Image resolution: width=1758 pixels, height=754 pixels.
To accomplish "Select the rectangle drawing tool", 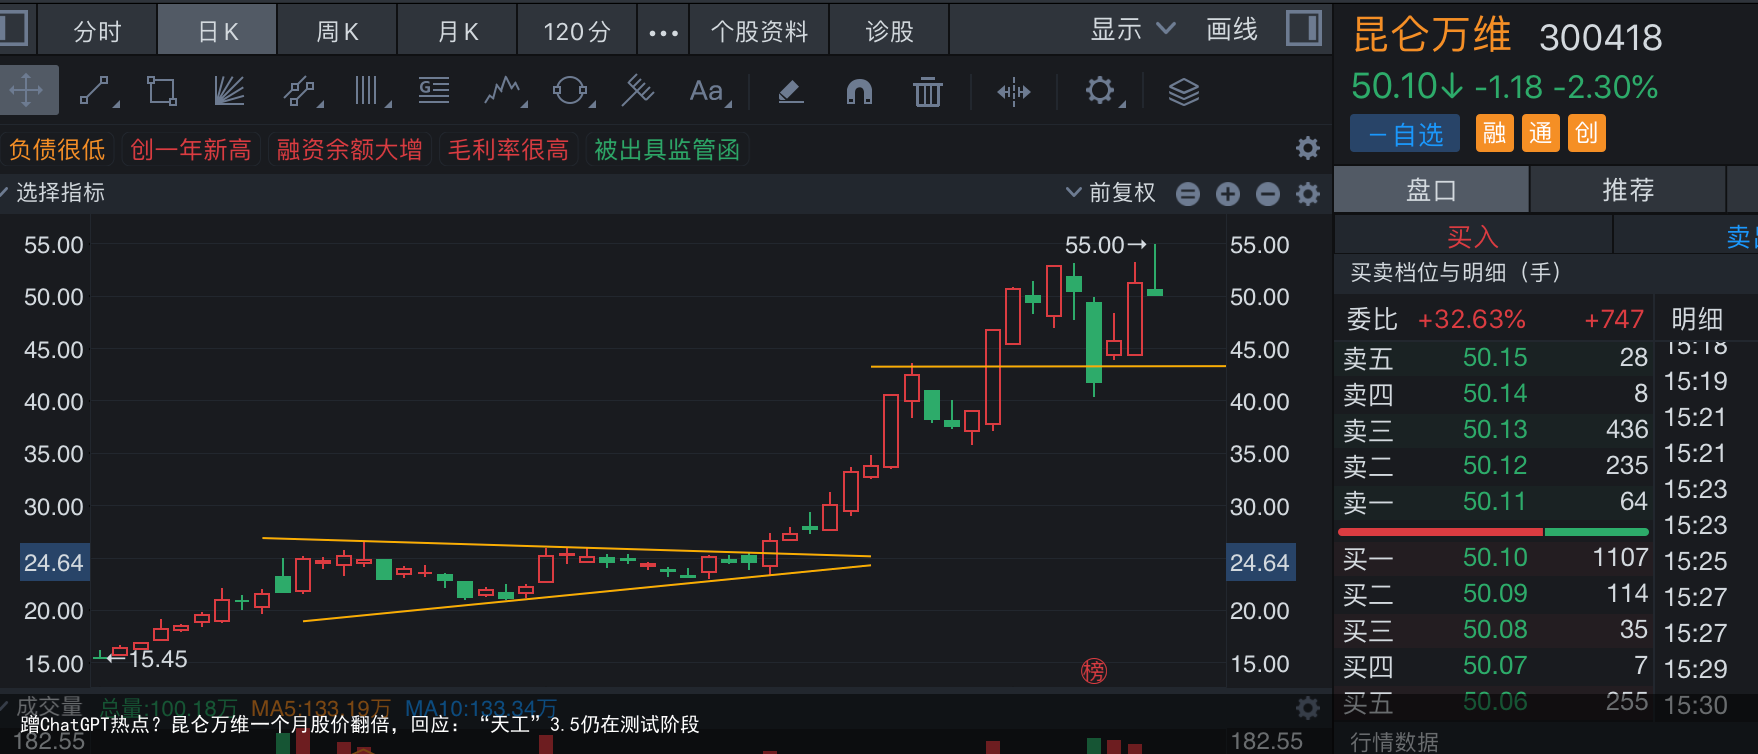I will (162, 91).
